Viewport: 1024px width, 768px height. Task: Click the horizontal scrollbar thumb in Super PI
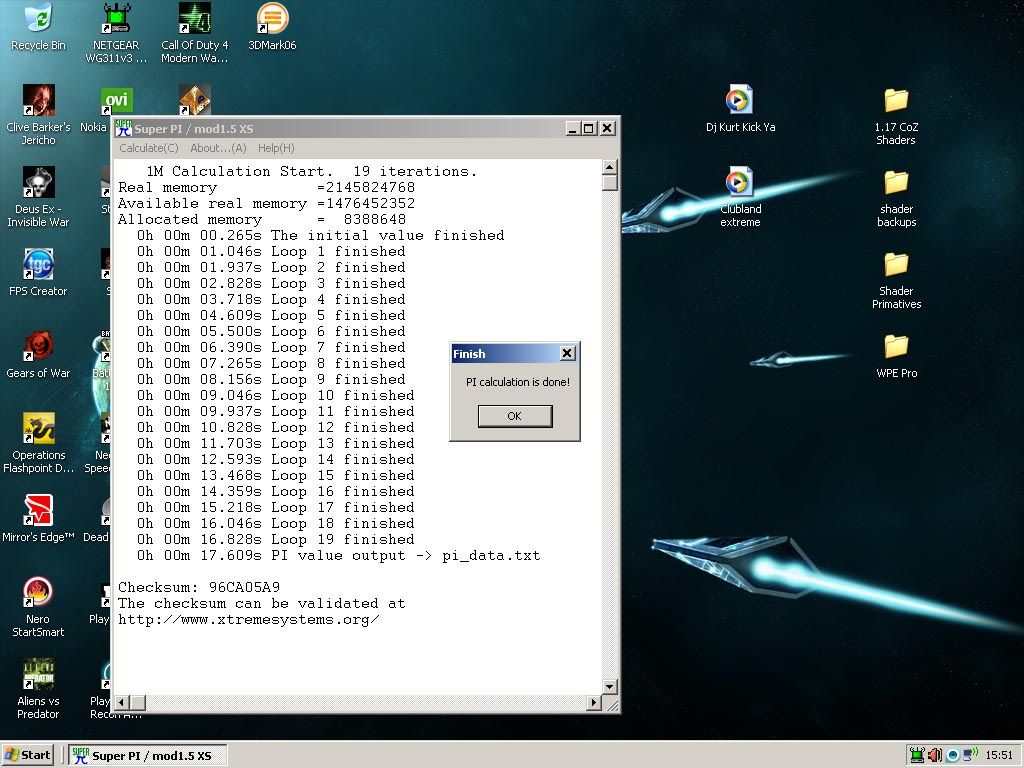(x=137, y=703)
